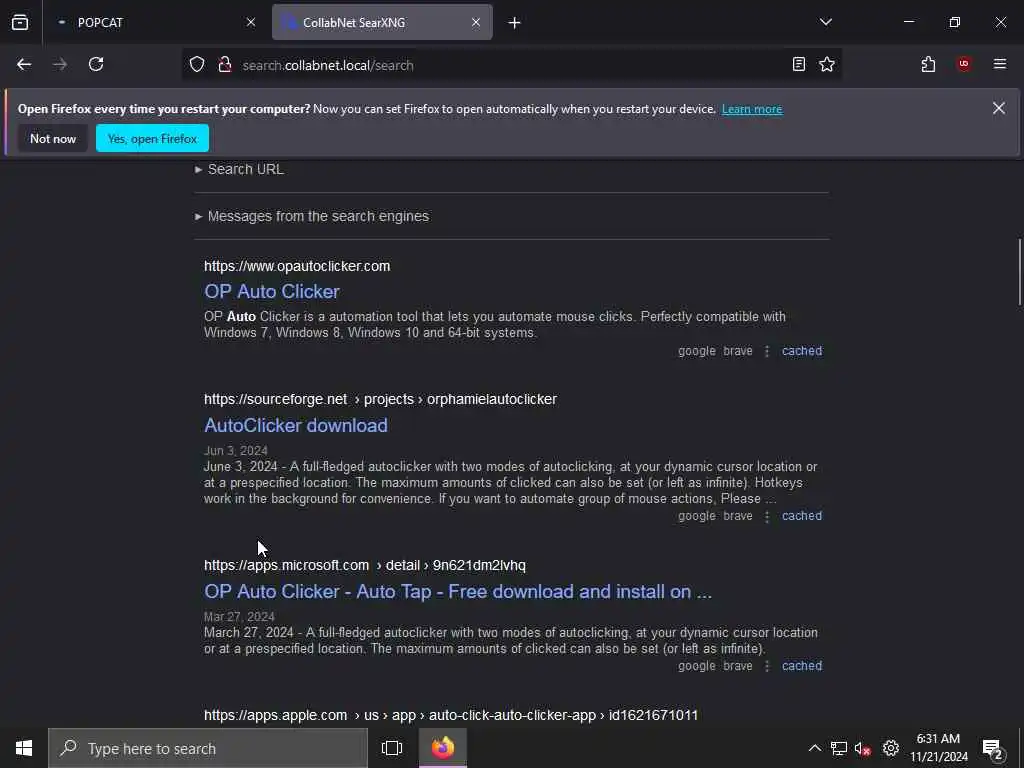Click the address bar URL field
The width and height of the screenshot is (1024, 768).
click(x=509, y=65)
